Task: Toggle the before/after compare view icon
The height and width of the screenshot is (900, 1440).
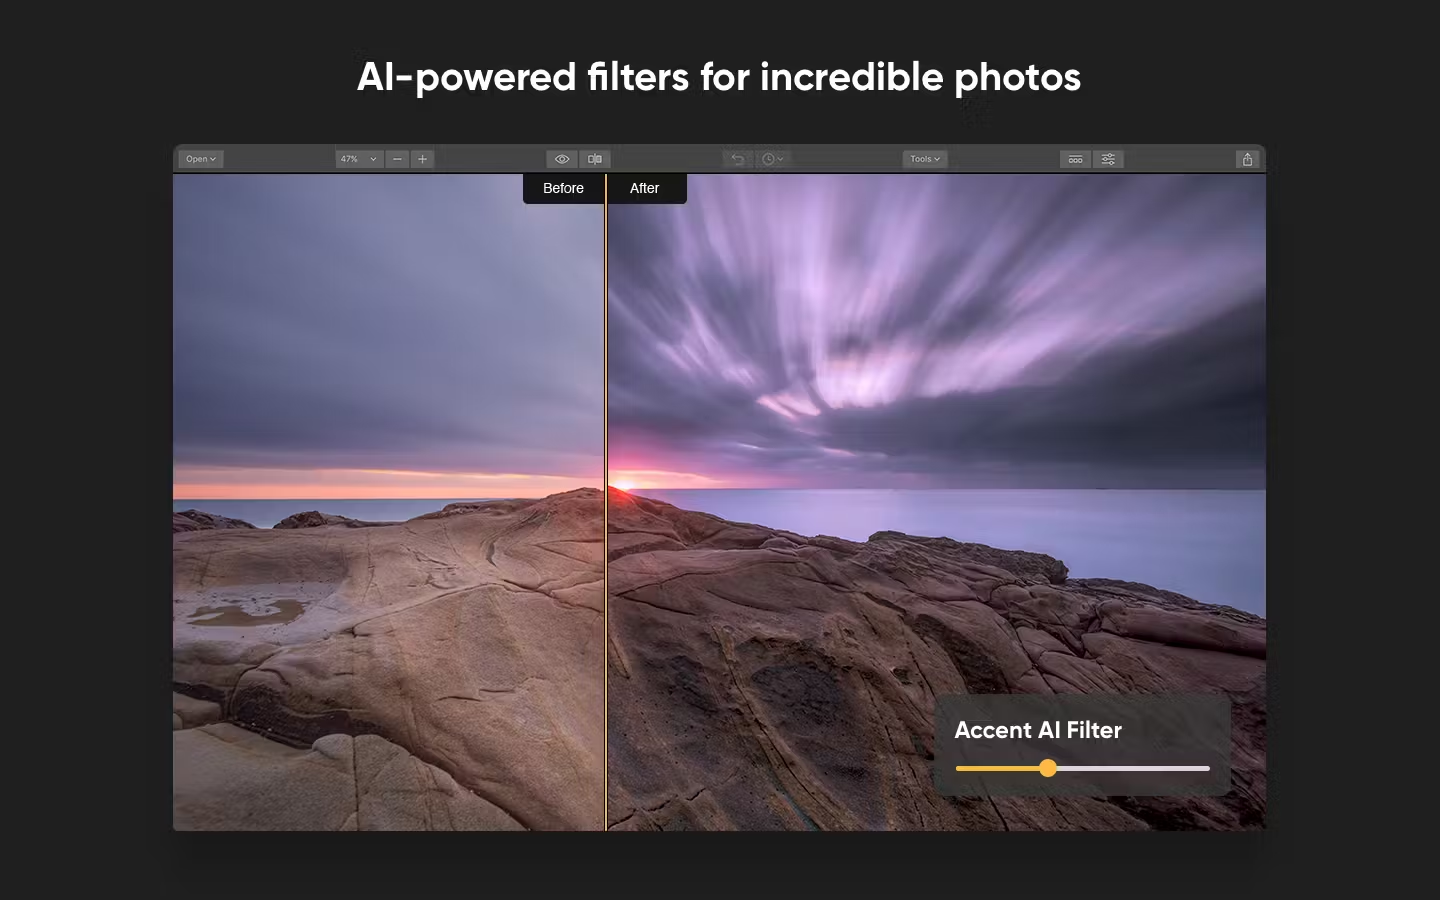Action: click(595, 159)
